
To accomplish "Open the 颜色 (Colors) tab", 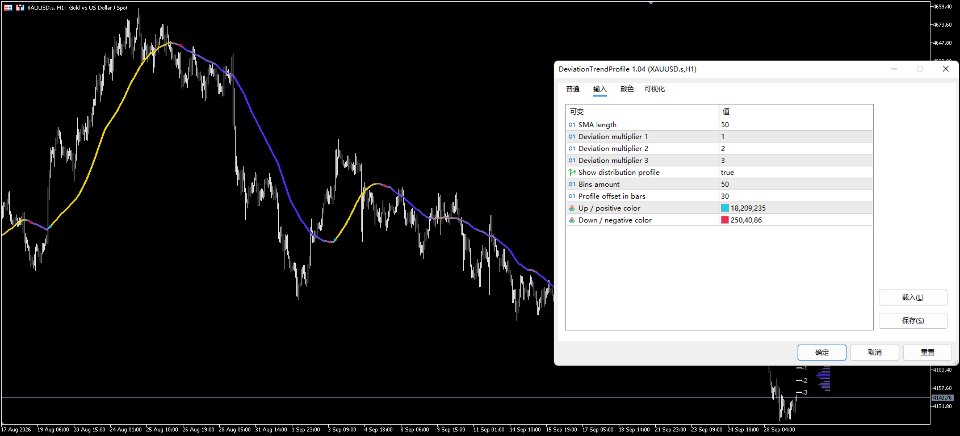I will tap(627, 89).
